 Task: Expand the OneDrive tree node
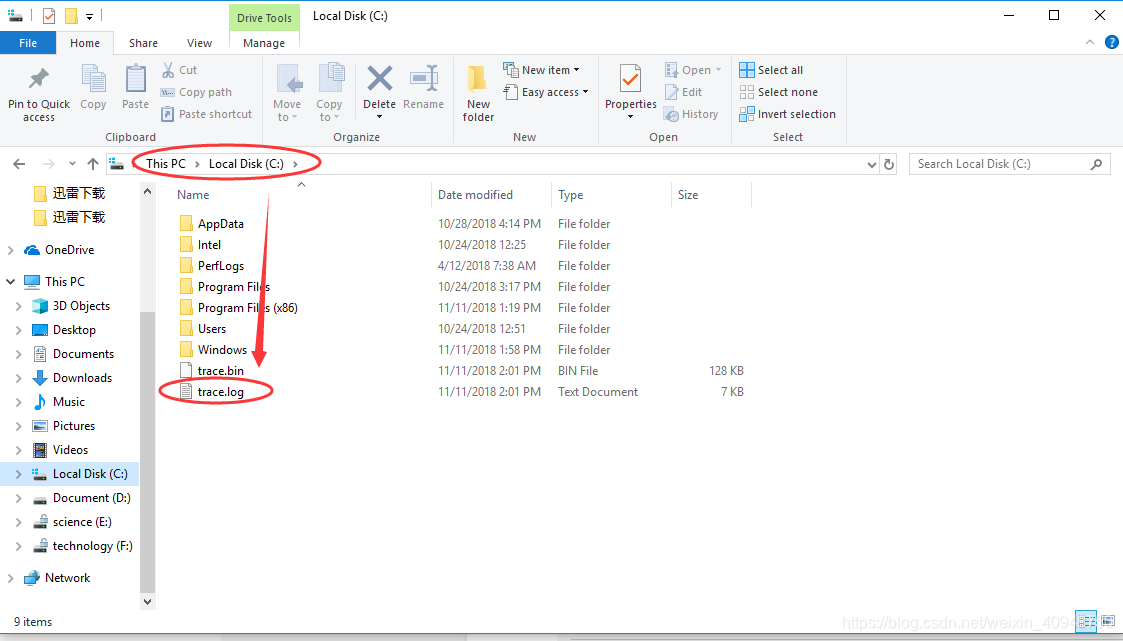click(x=10, y=250)
